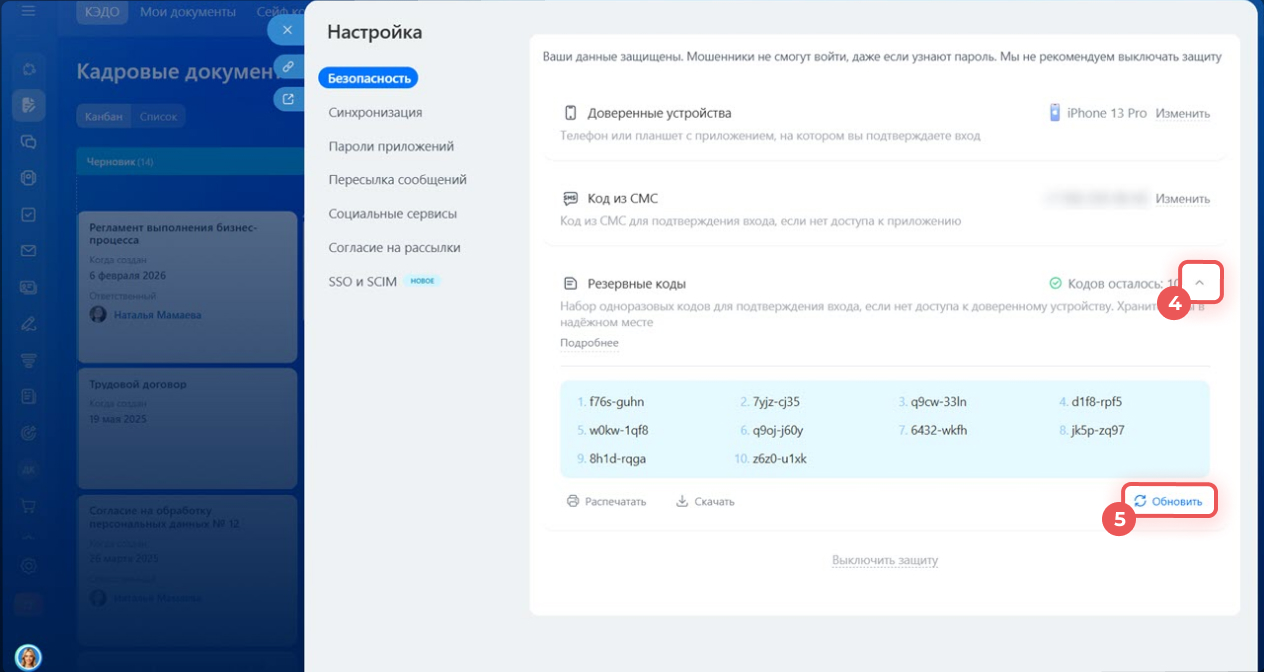Viewport: 1264px width, 672px height.
Task: Open the Подробнее link
Action: 589,343
